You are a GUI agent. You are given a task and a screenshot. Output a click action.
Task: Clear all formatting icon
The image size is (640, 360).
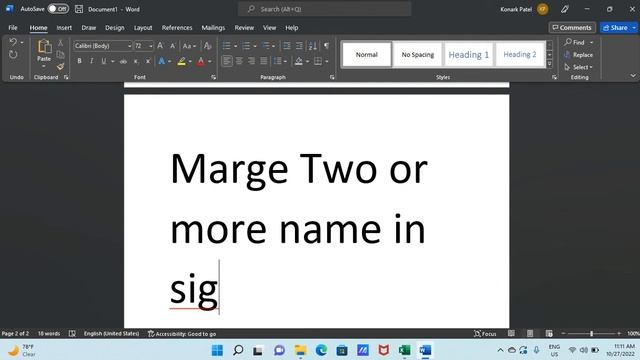[207, 46]
